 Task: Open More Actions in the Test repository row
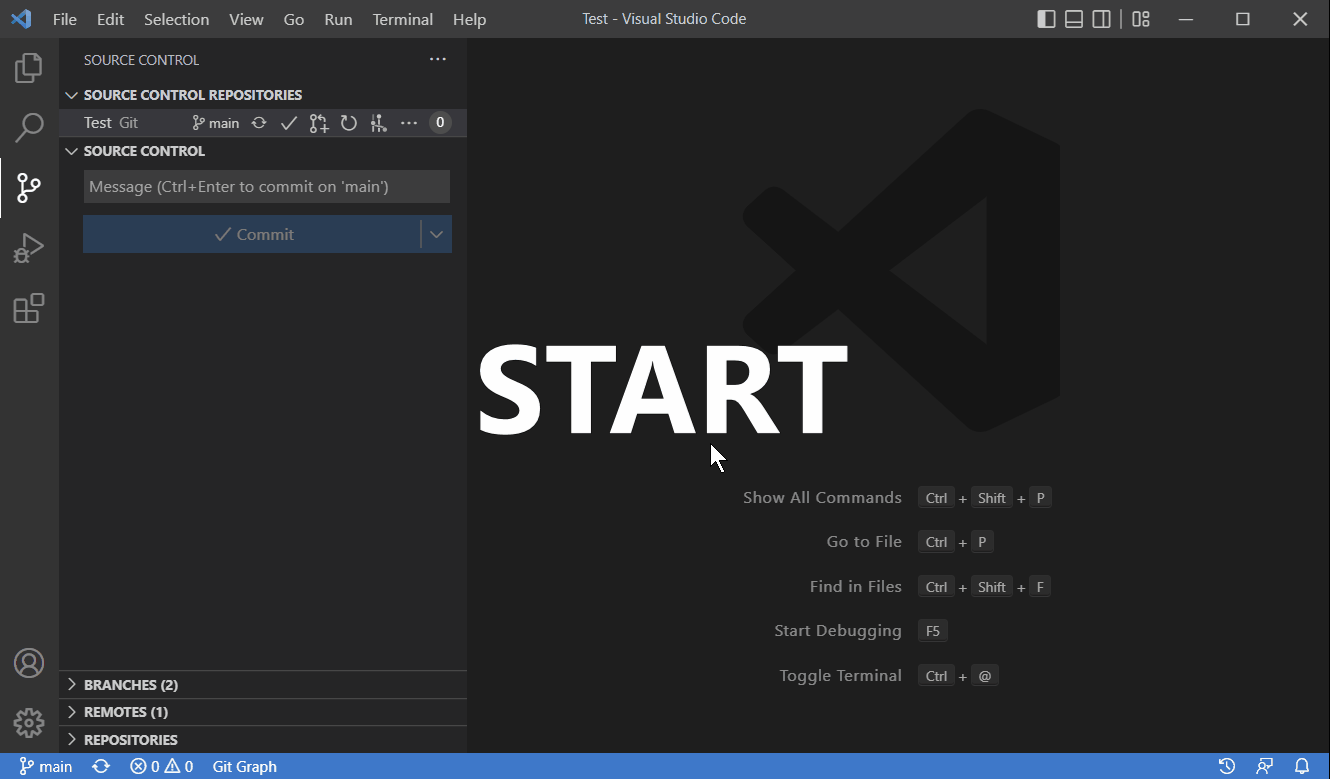[409, 123]
